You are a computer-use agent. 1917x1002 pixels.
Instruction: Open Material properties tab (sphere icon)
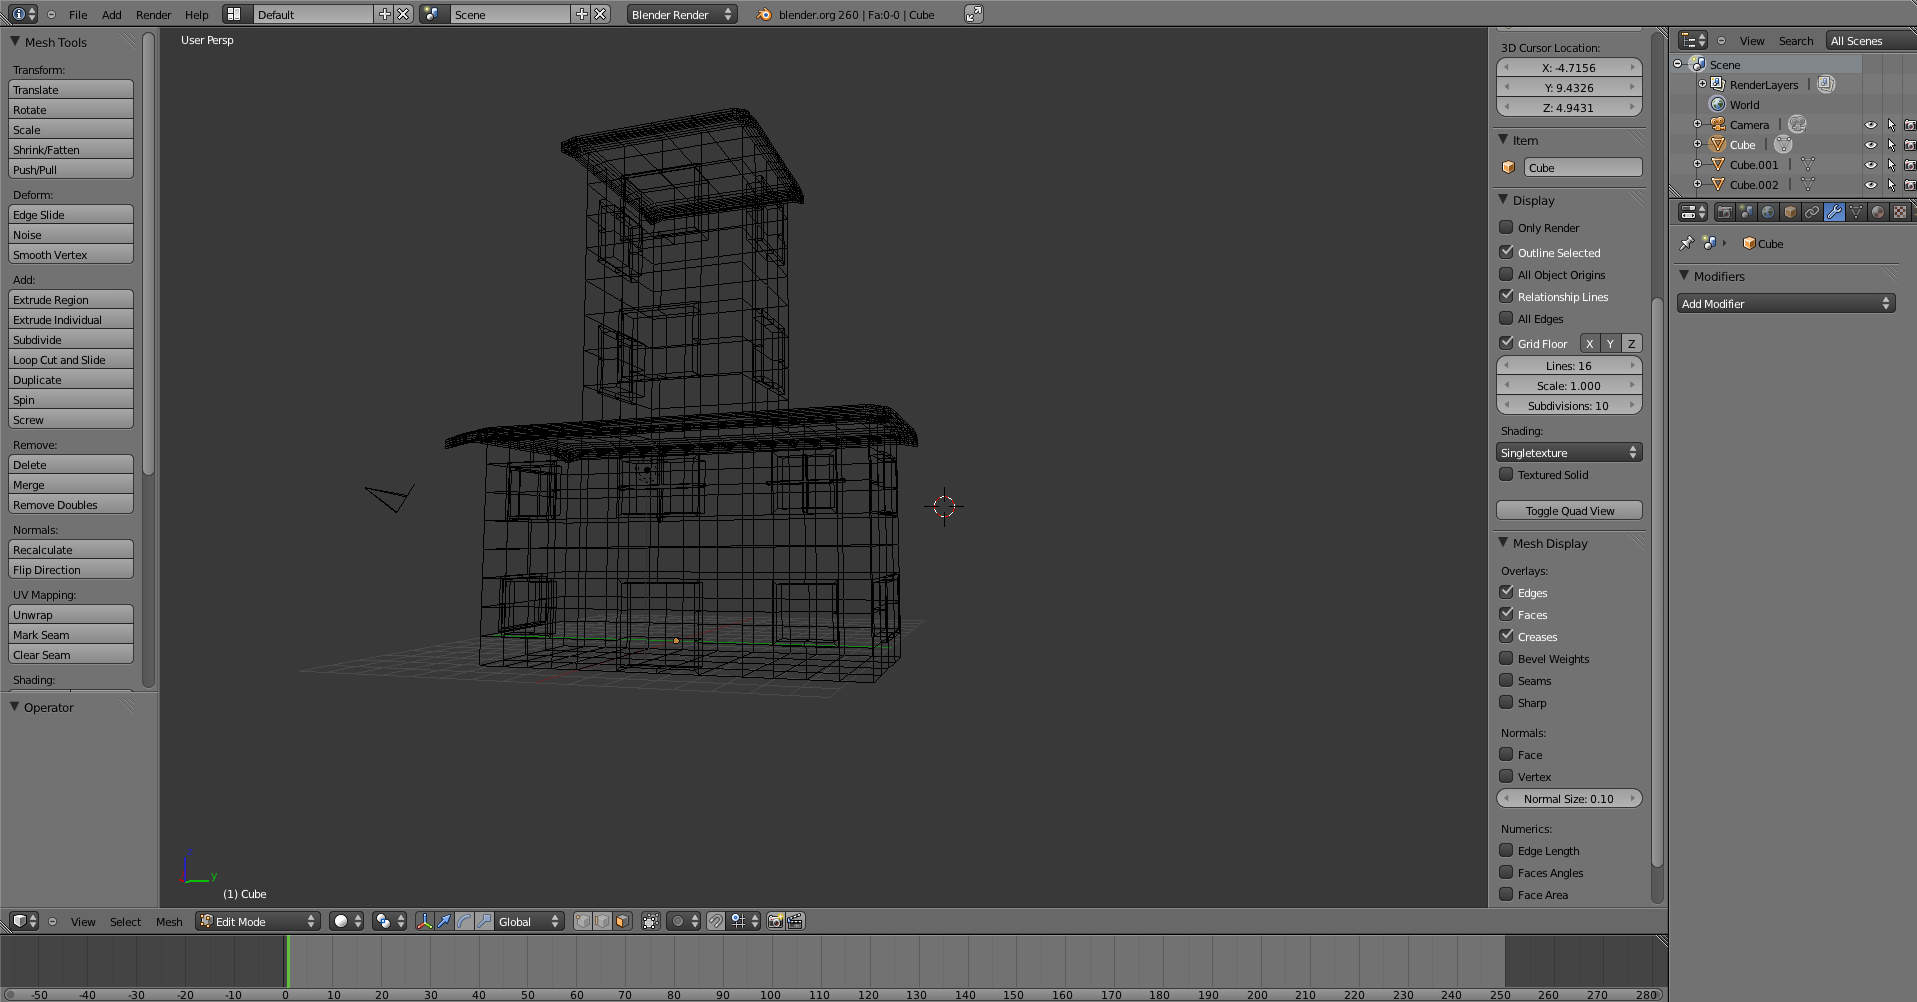tap(1878, 212)
